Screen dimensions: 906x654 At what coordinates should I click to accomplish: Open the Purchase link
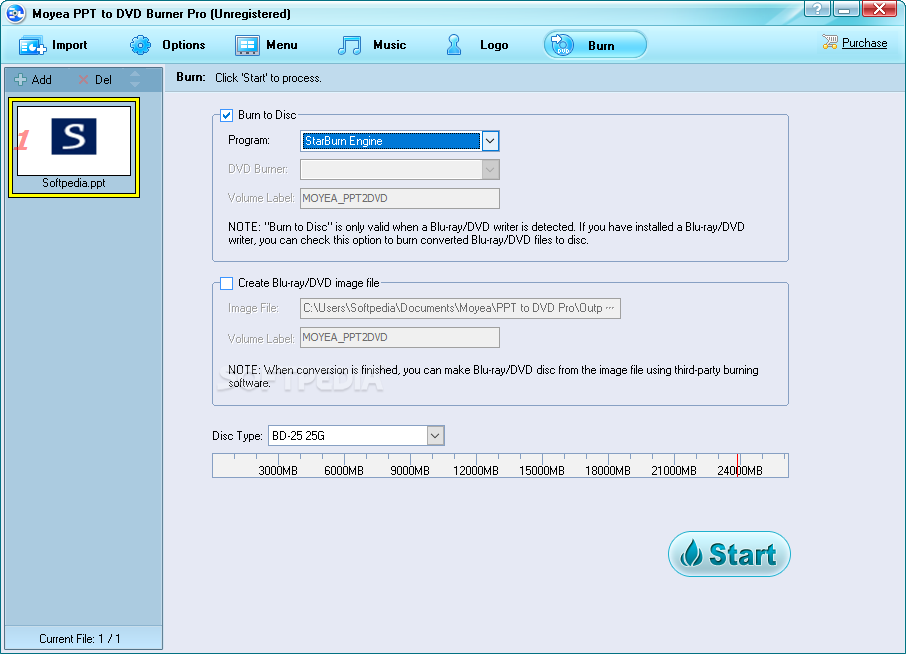[x=864, y=43]
